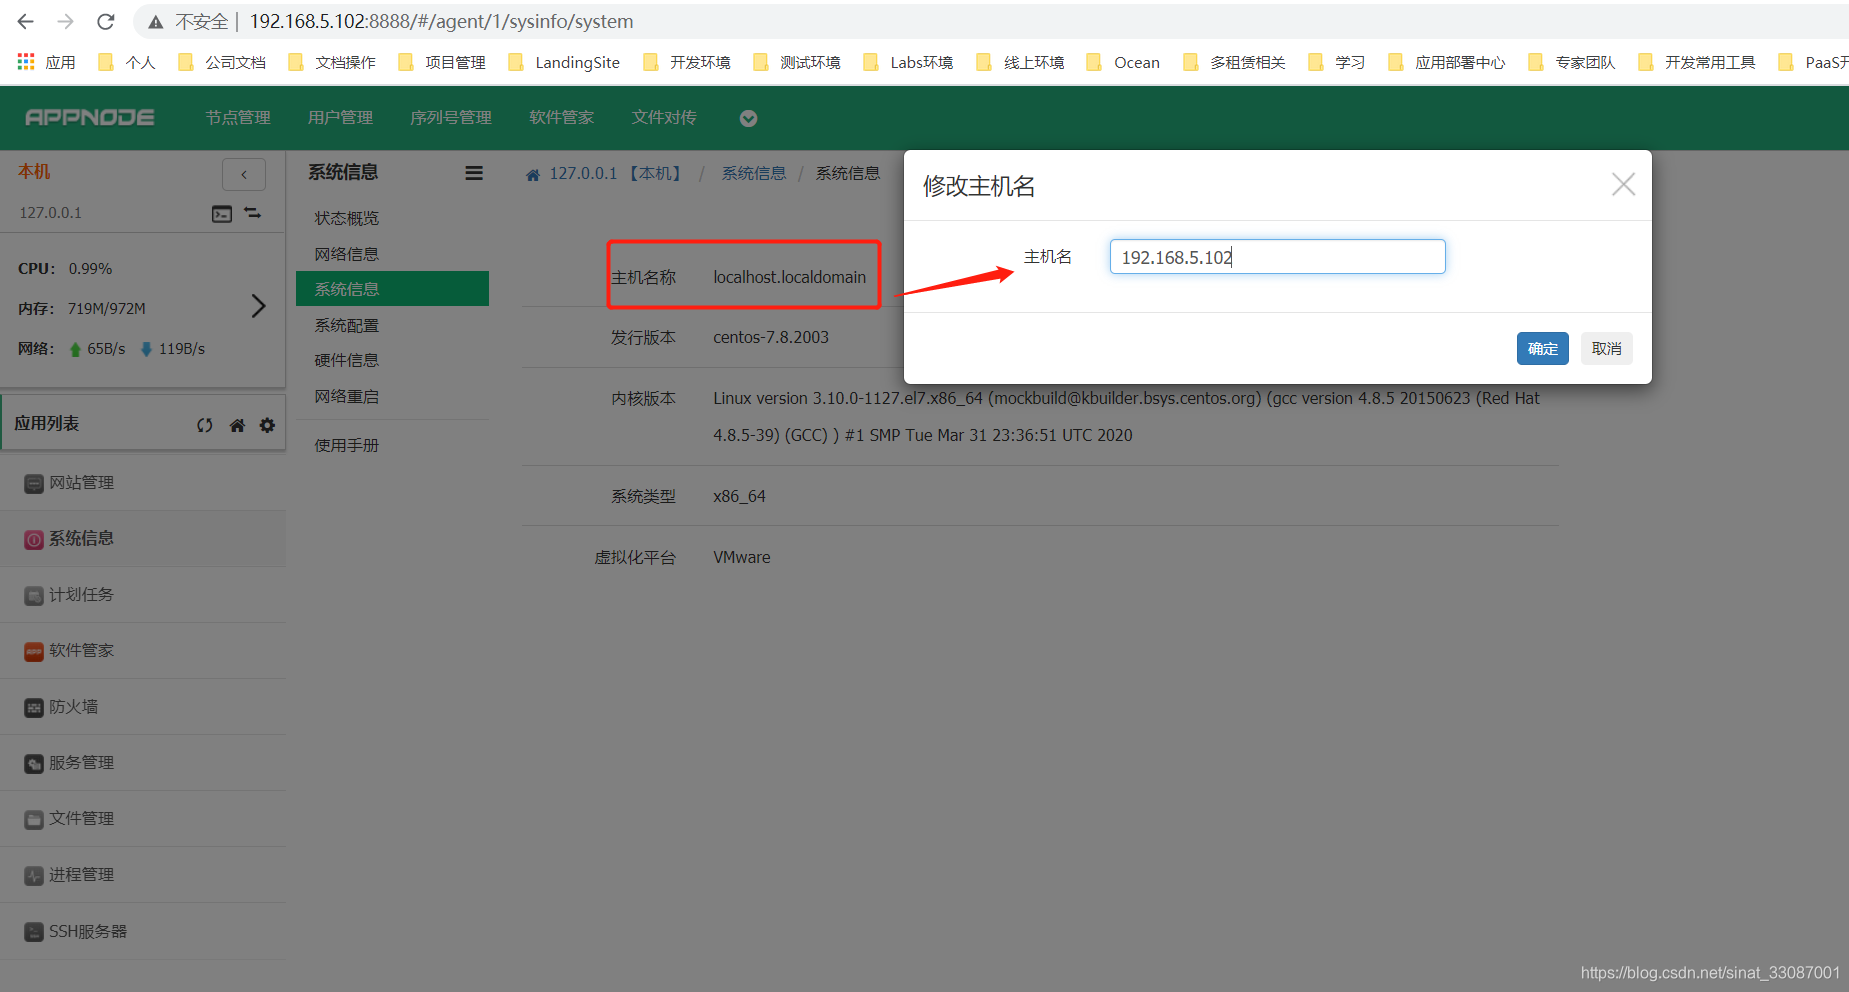Collapse the 本机 node panel arrow
The height and width of the screenshot is (992, 1849).
click(244, 174)
